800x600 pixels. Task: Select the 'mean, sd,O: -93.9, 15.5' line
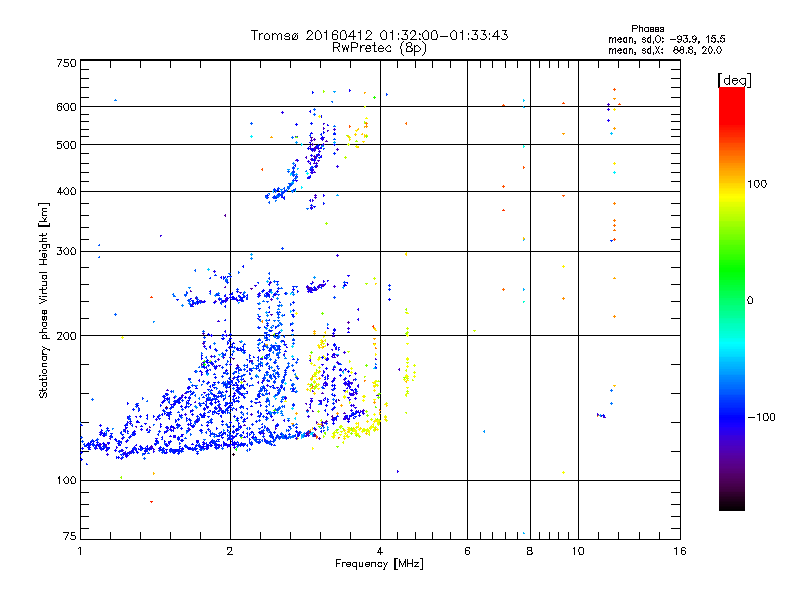point(666,39)
